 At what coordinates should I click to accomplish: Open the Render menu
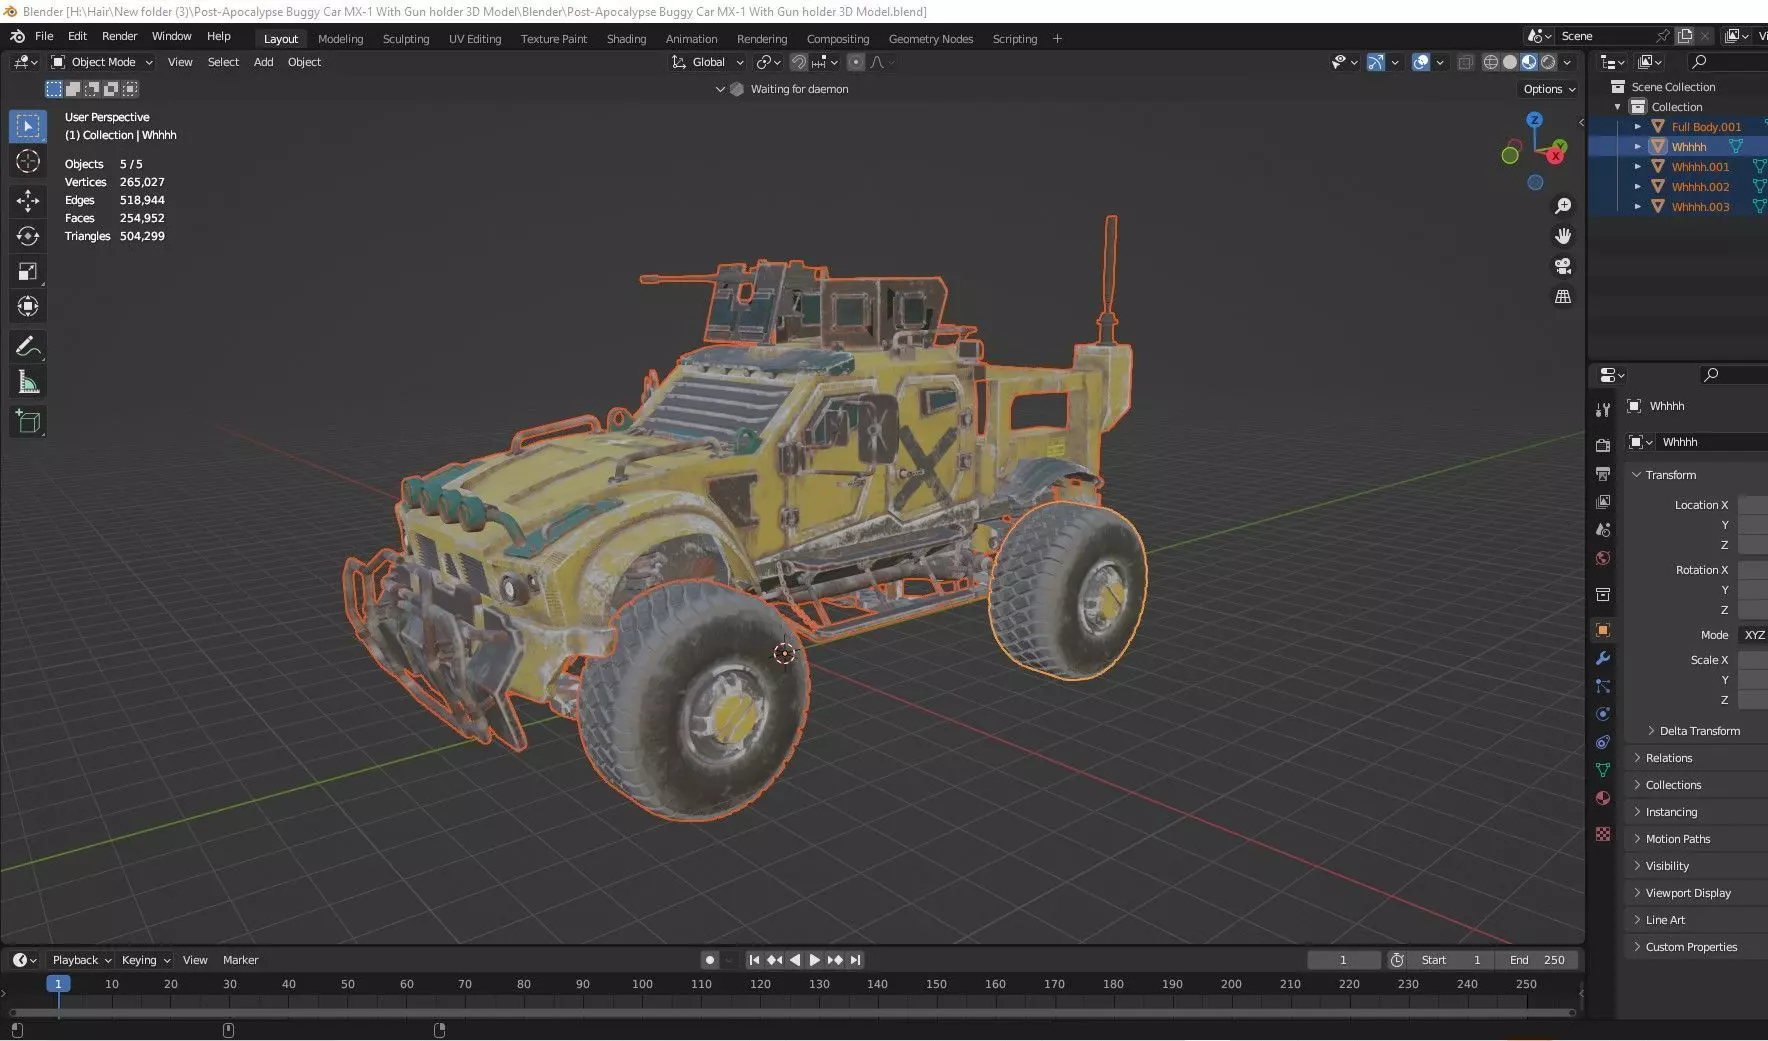(119, 36)
